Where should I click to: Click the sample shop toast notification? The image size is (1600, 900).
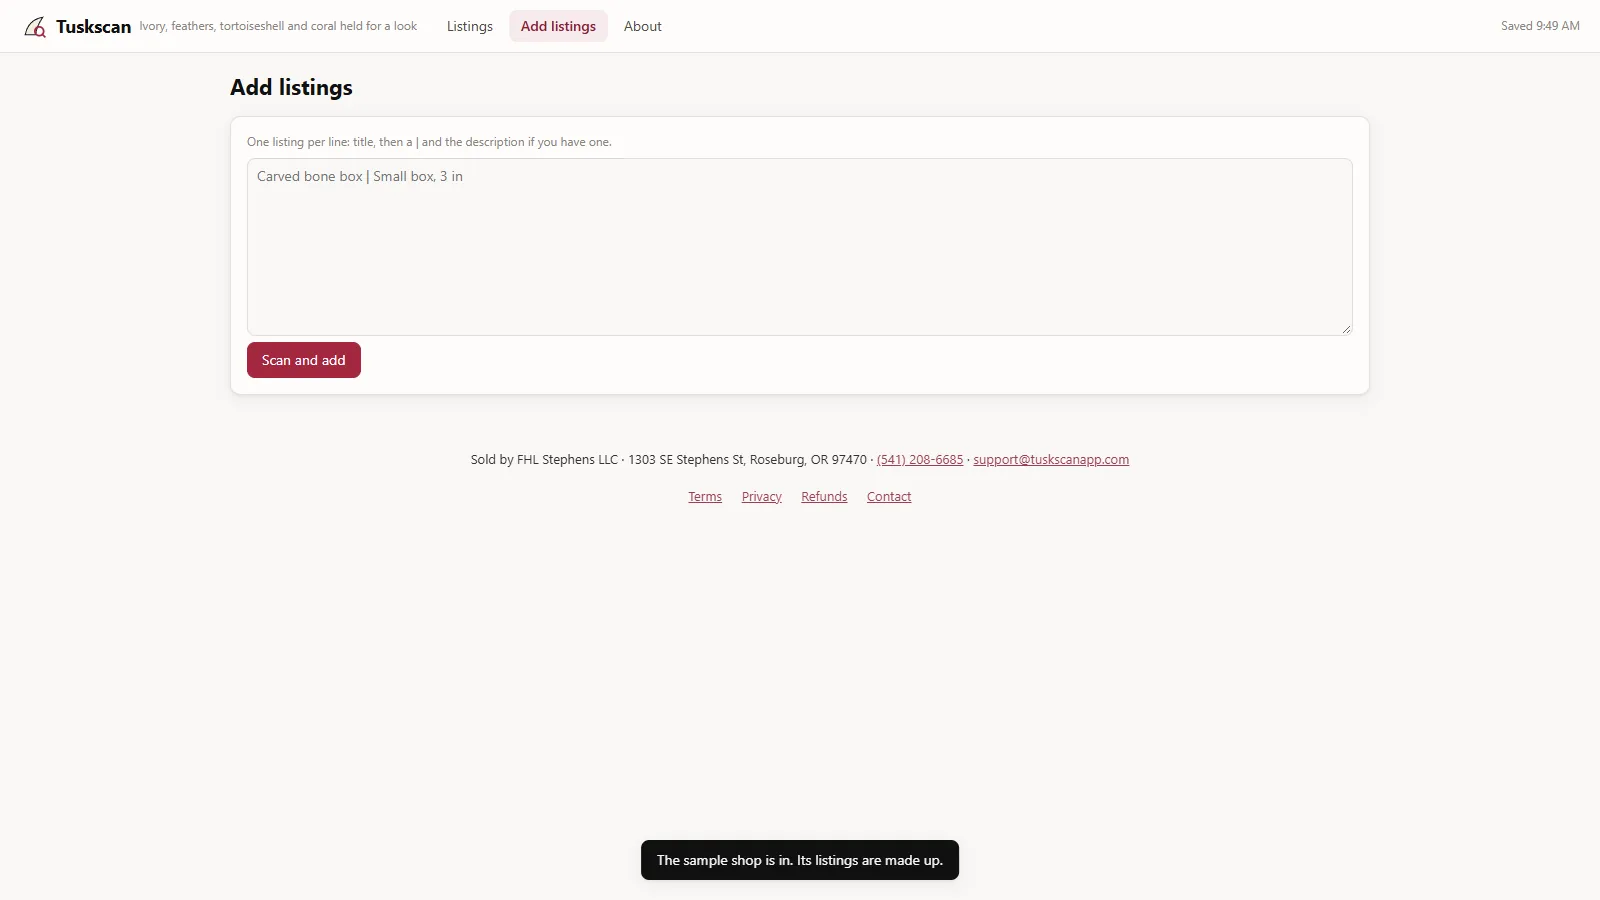[x=800, y=860]
